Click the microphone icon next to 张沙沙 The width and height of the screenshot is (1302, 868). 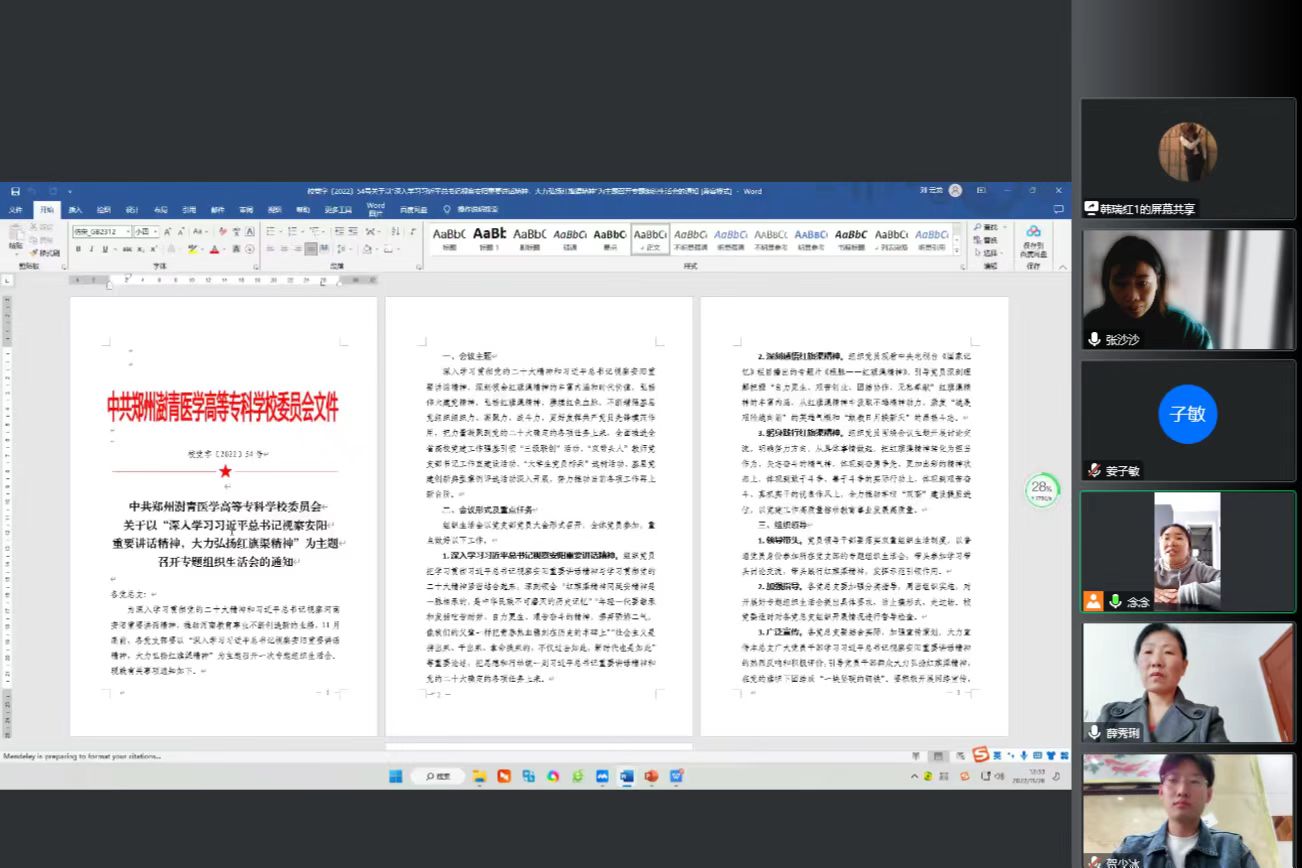click(1094, 339)
